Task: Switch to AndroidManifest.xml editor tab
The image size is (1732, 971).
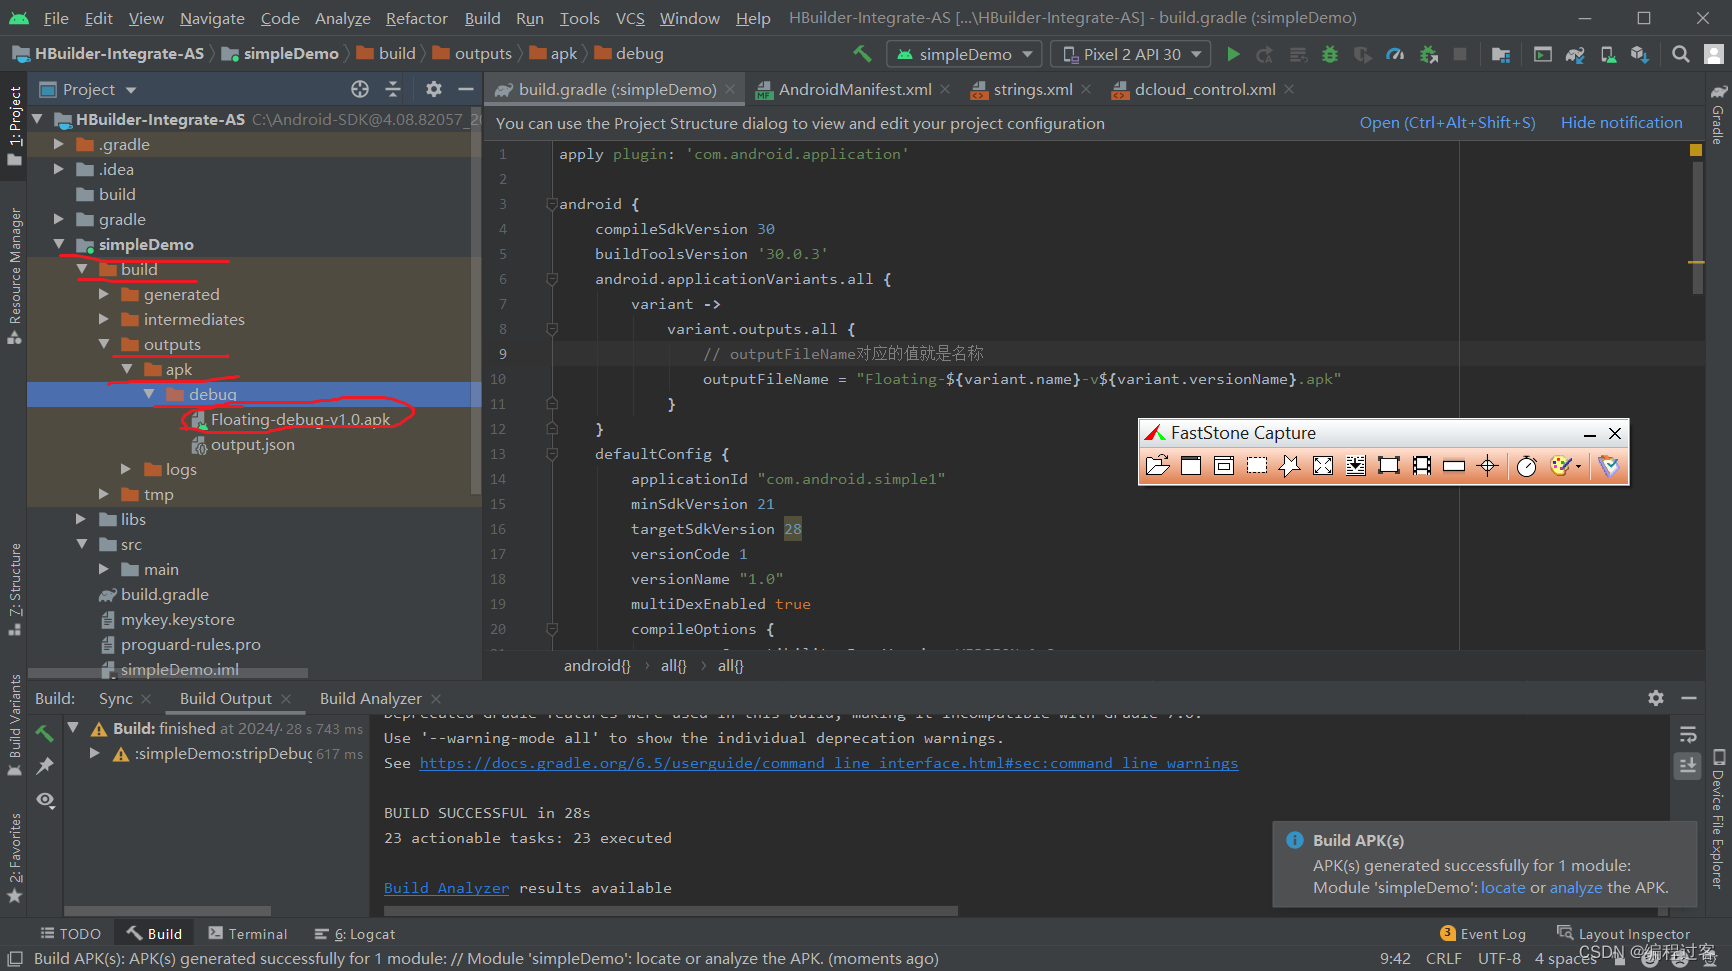Action: tap(854, 89)
